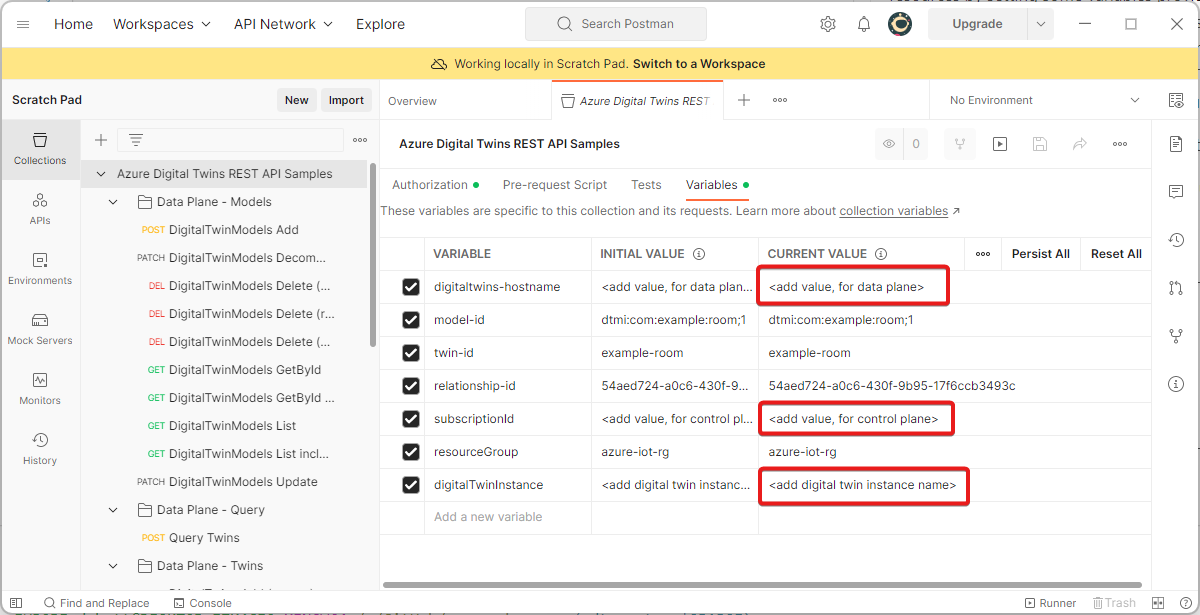The image size is (1200, 615).
Task: Switch to the Pre-request Script tab
Action: [555, 185]
